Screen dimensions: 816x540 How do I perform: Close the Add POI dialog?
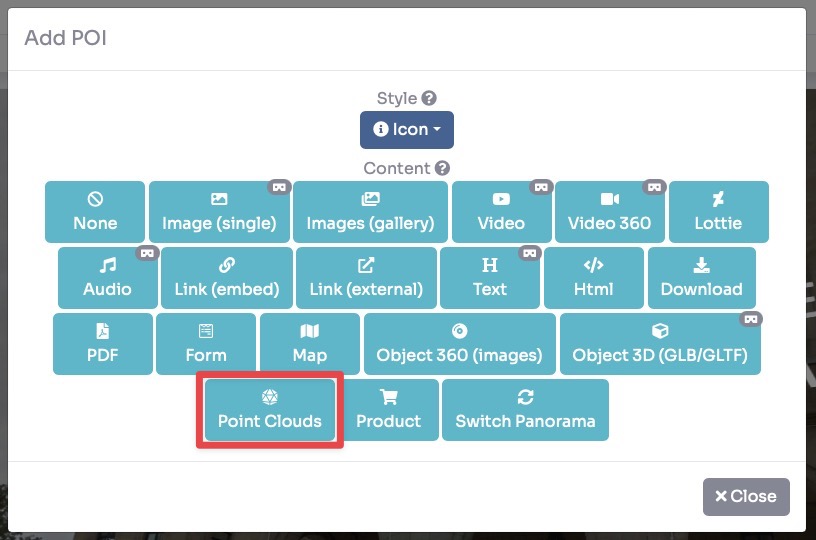pos(746,497)
